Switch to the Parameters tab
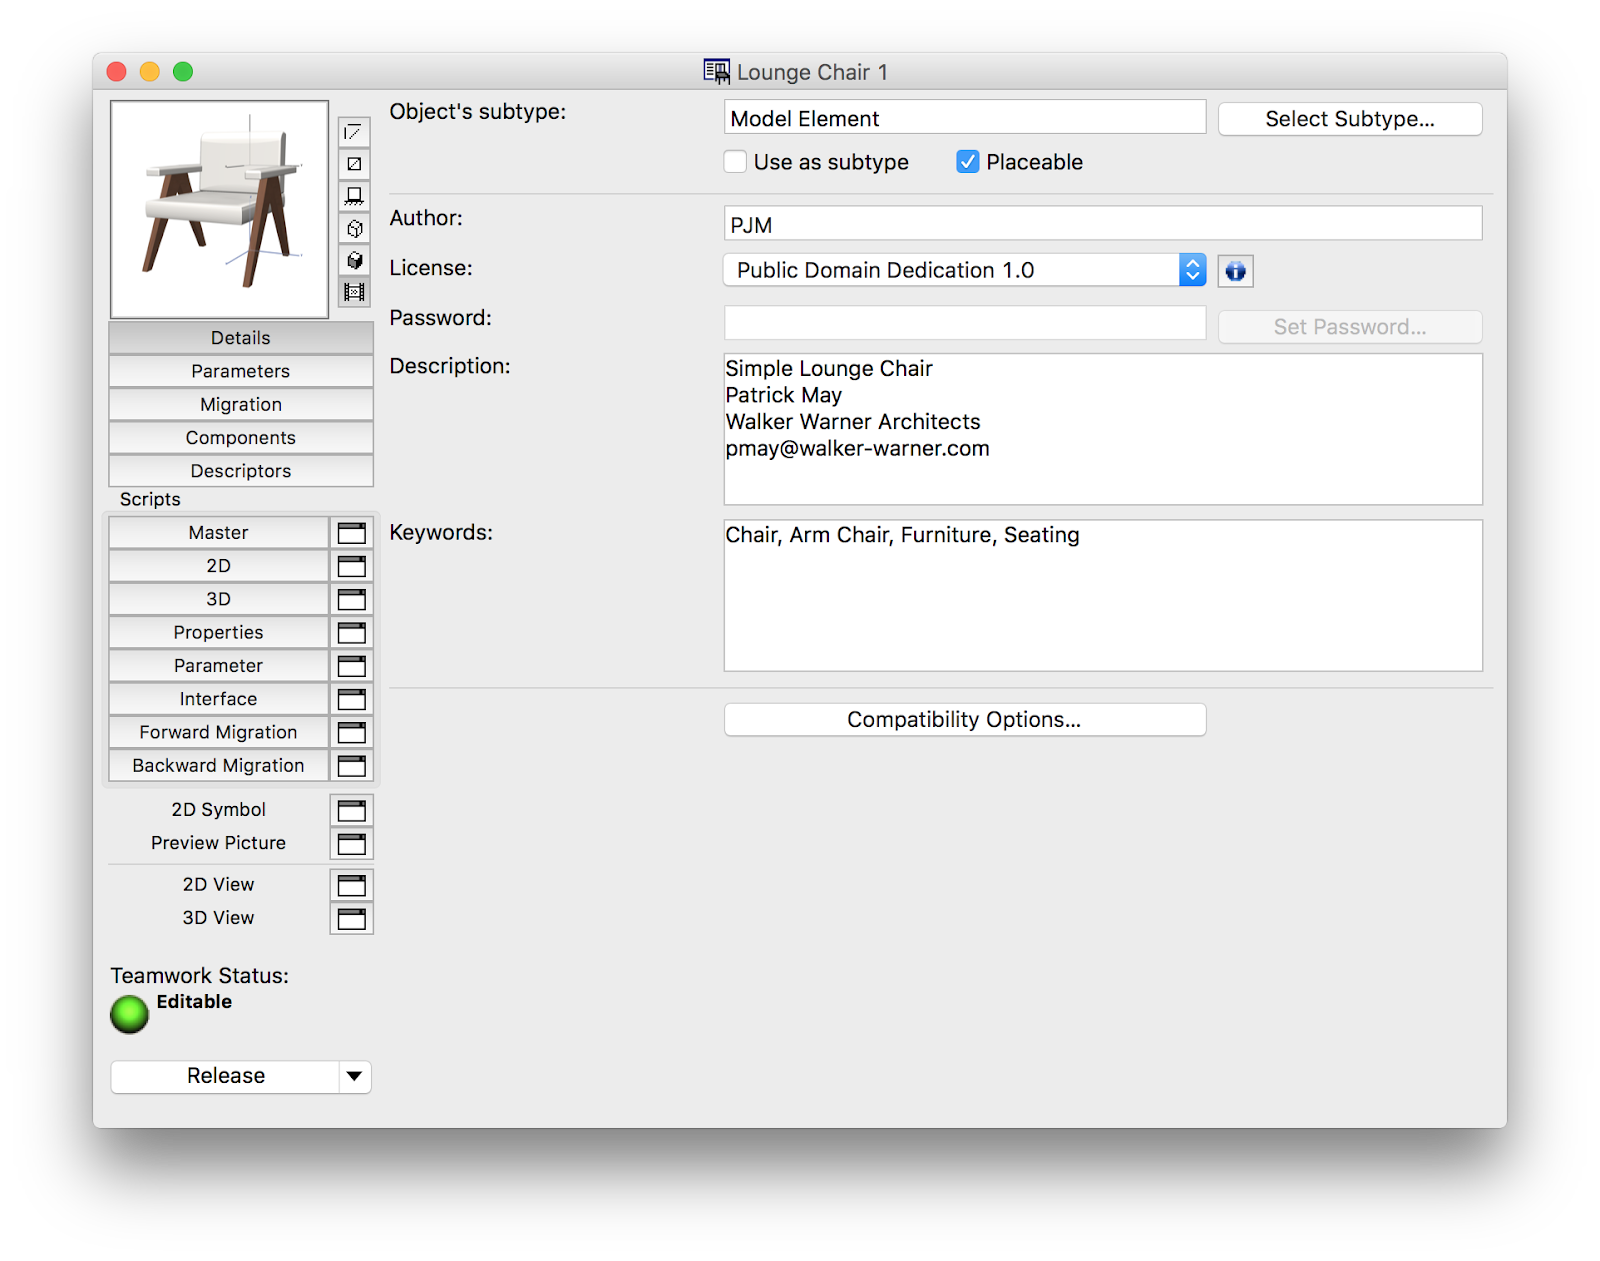 pos(241,371)
